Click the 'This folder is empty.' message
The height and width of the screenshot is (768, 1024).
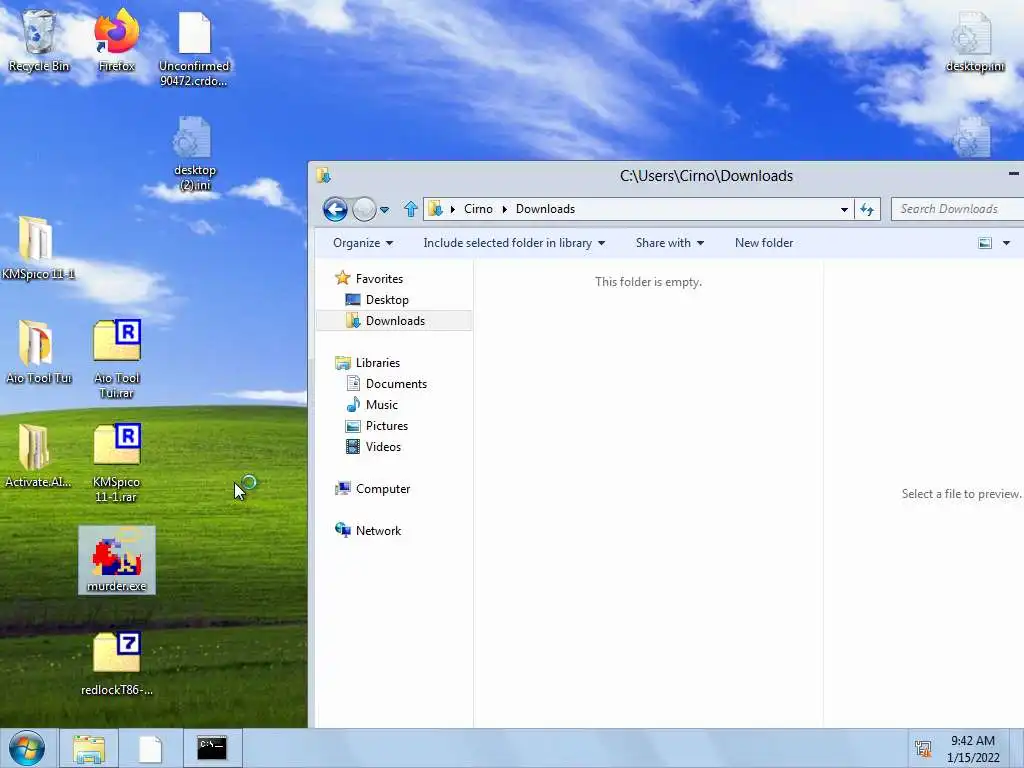[648, 282]
